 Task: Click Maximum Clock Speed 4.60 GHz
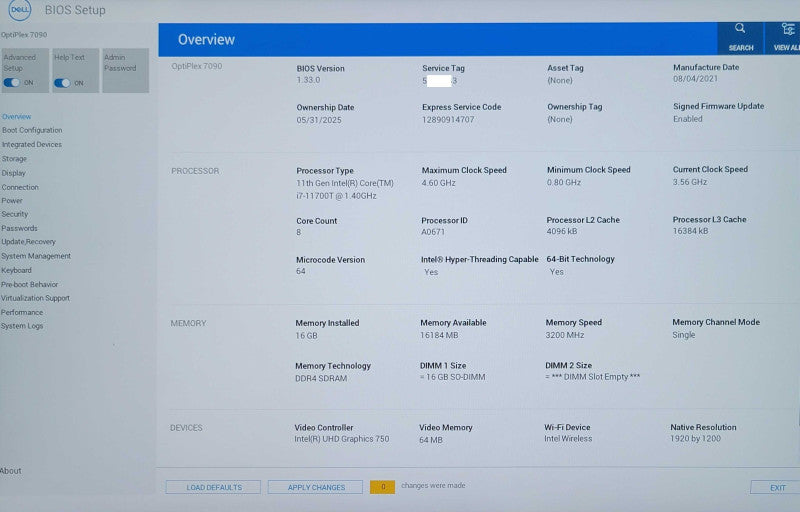pyautogui.click(x=438, y=183)
